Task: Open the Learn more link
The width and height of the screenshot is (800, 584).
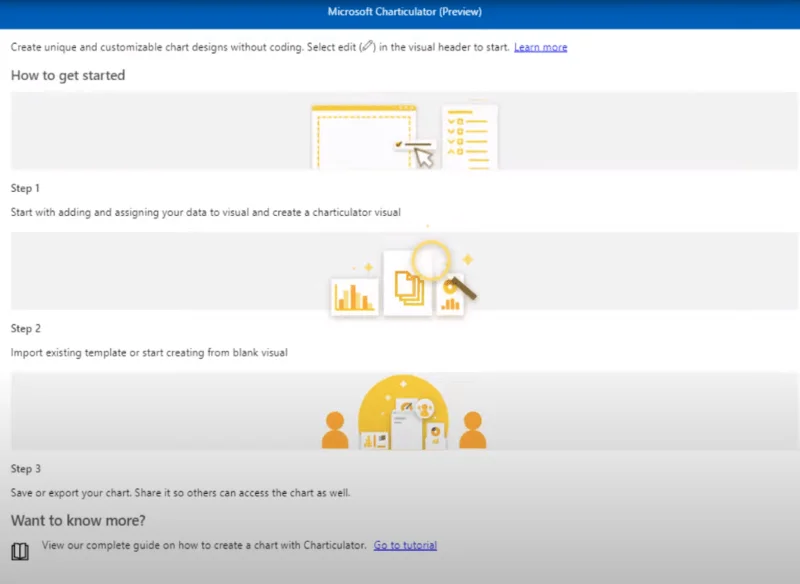Action: [x=540, y=47]
